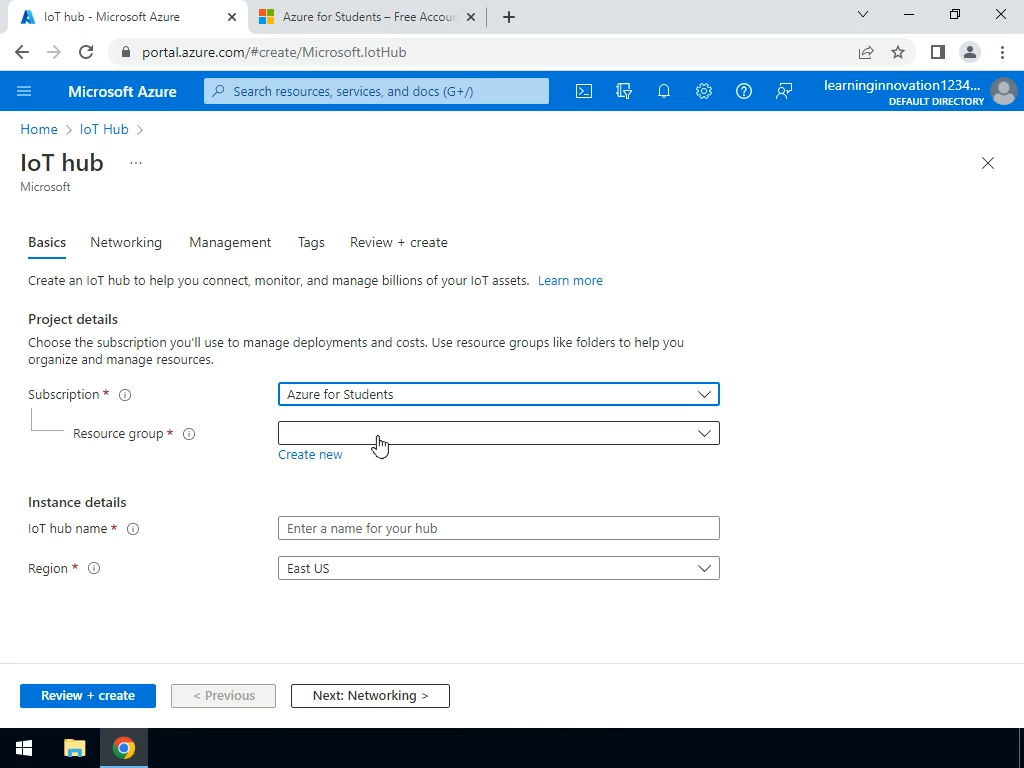Open the Chrome three-dot menu
The image size is (1024, 768).
click(x=1002, y=52)
